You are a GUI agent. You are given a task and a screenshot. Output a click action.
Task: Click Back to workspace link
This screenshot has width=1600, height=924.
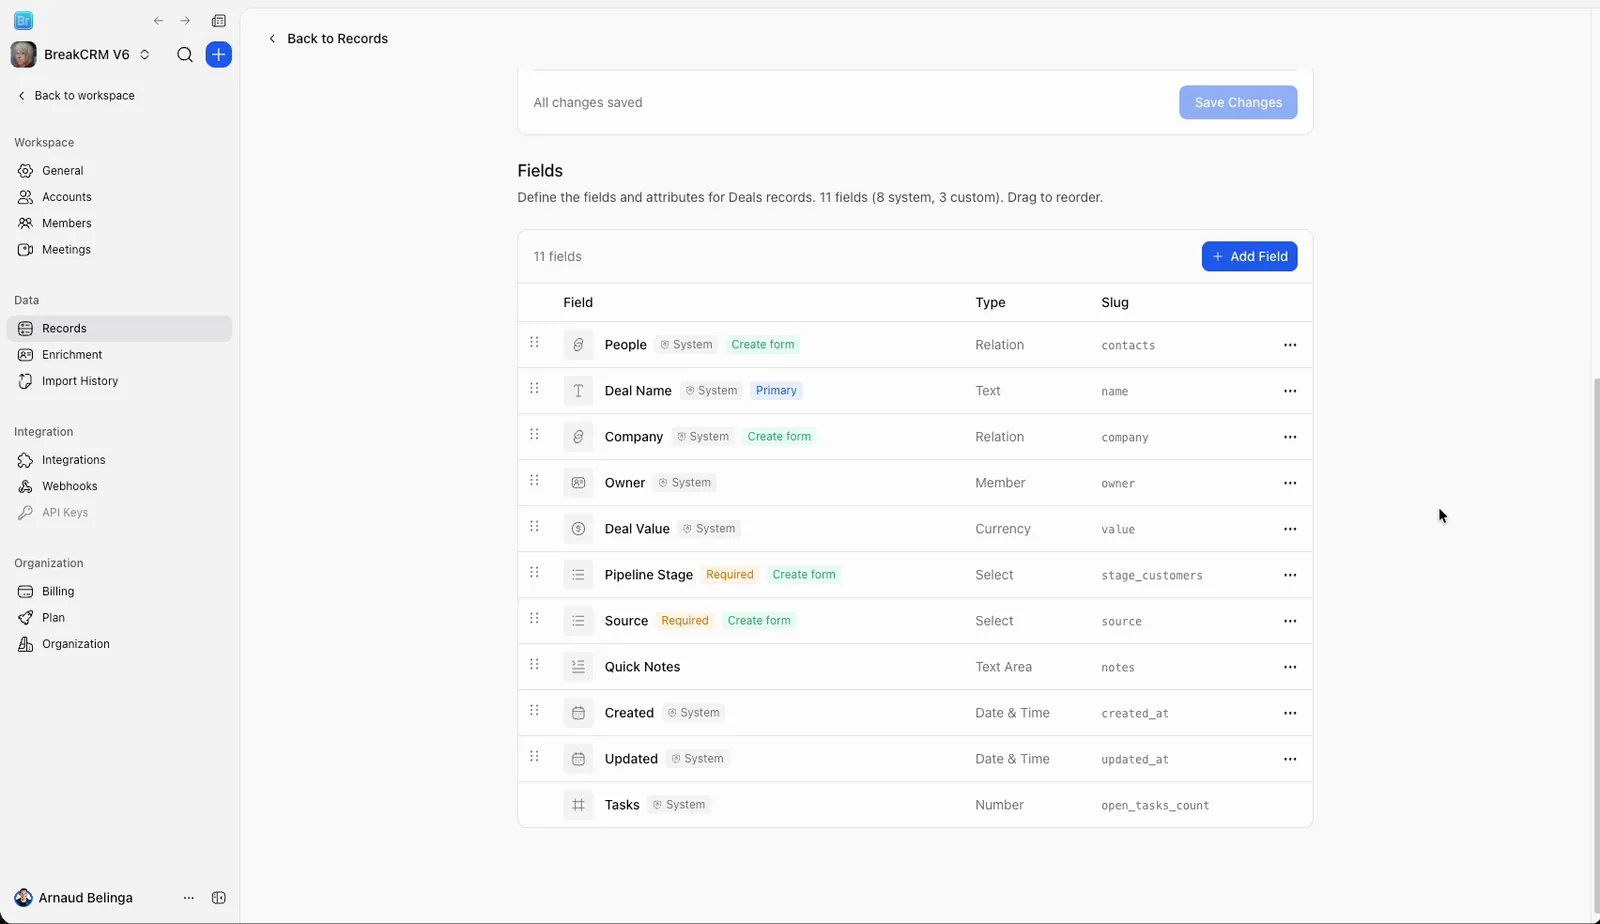click(76, 96)
